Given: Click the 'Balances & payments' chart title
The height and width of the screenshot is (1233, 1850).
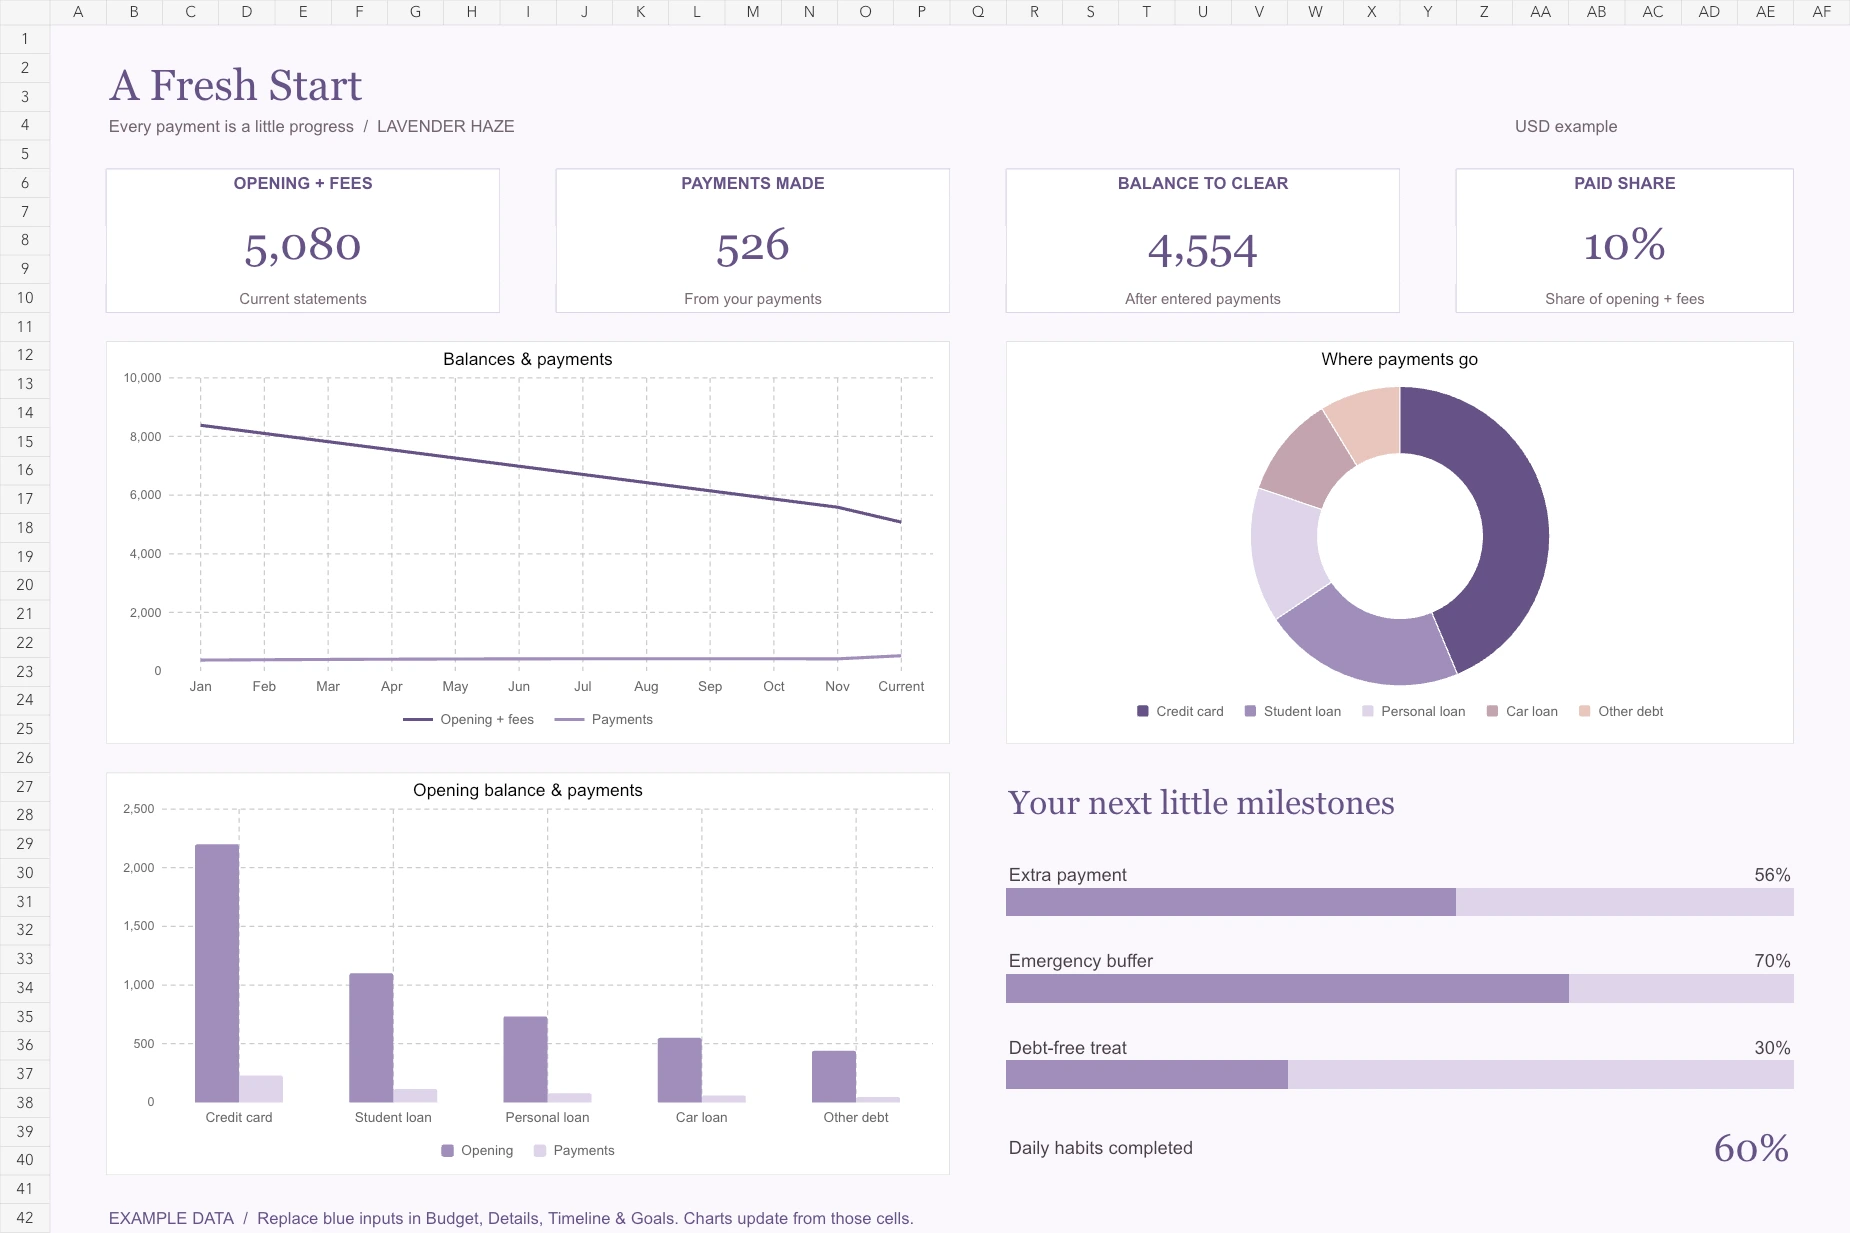Looking at the screenshot, I should (x=528, y=359).
